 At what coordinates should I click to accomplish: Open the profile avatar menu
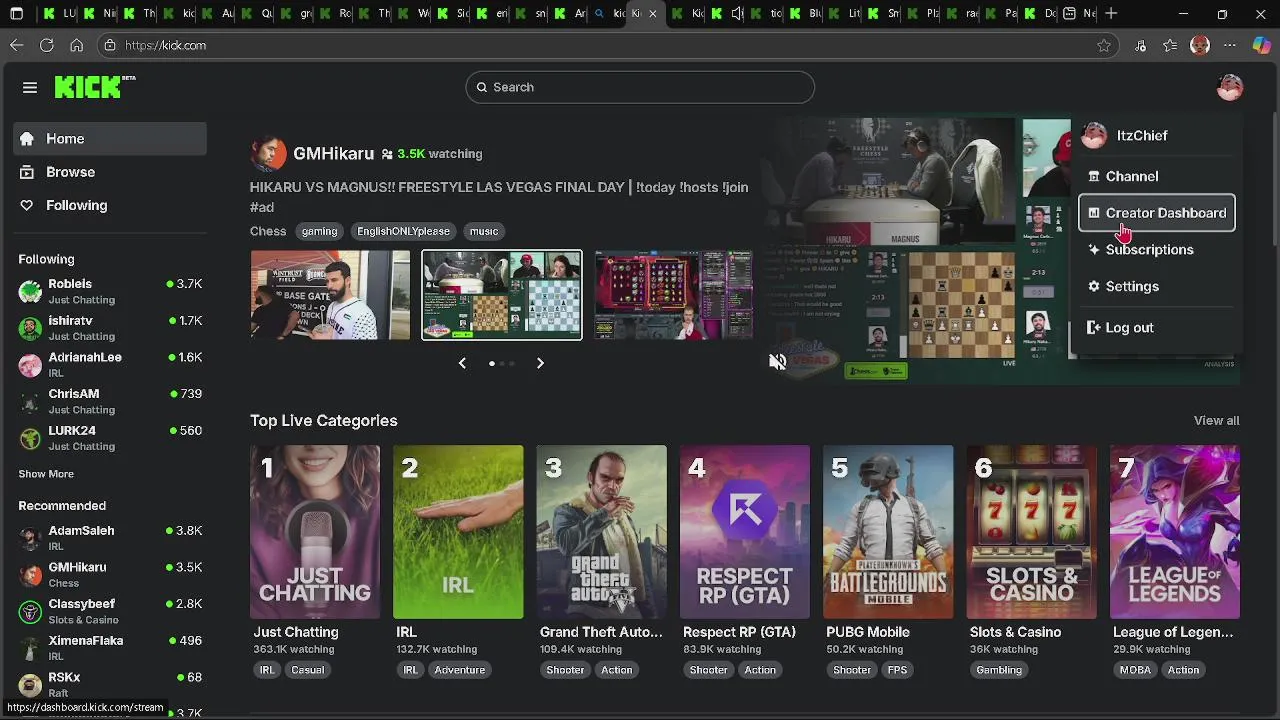click(1230, 87)
